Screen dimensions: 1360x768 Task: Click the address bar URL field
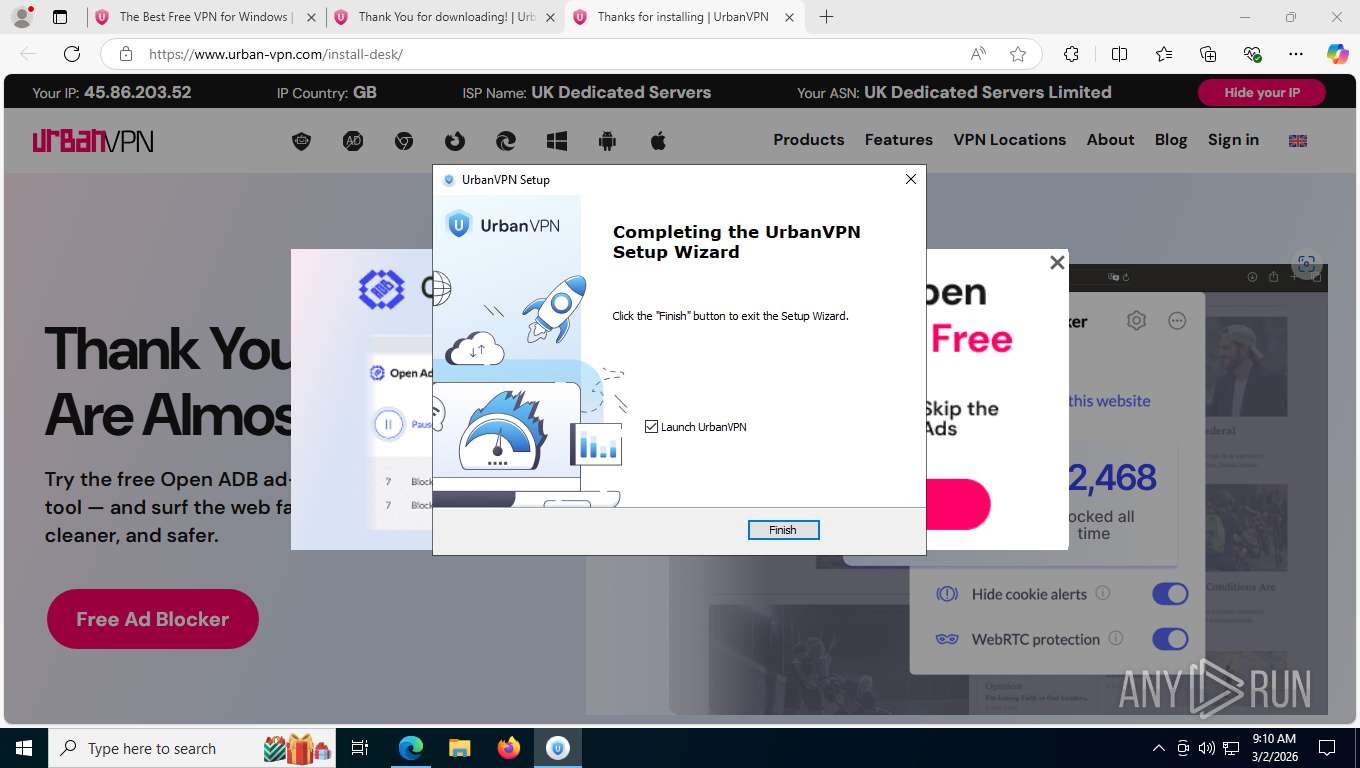(x=550, y=54)
